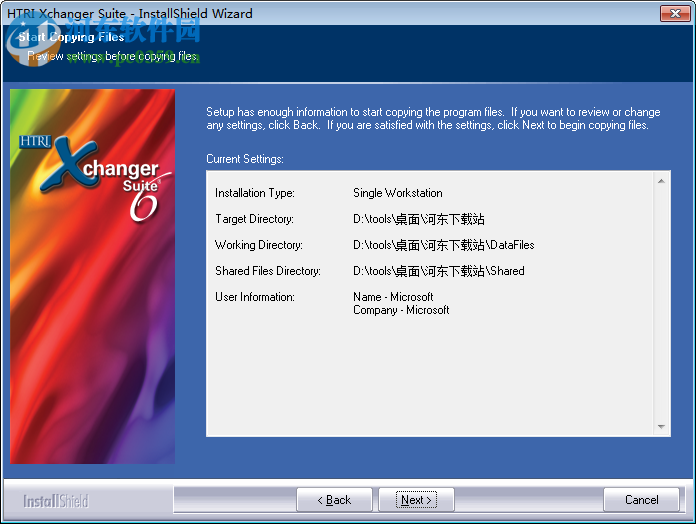696x524 pixels.
Task: Select the 'Working Directory:' label
Action: [x=259, y=245]
